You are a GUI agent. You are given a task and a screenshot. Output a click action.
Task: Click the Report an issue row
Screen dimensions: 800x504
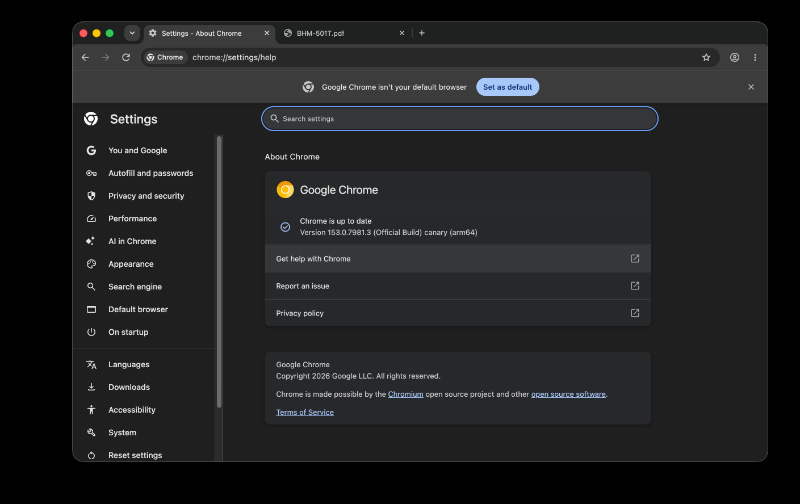click(x=458, y=286)
